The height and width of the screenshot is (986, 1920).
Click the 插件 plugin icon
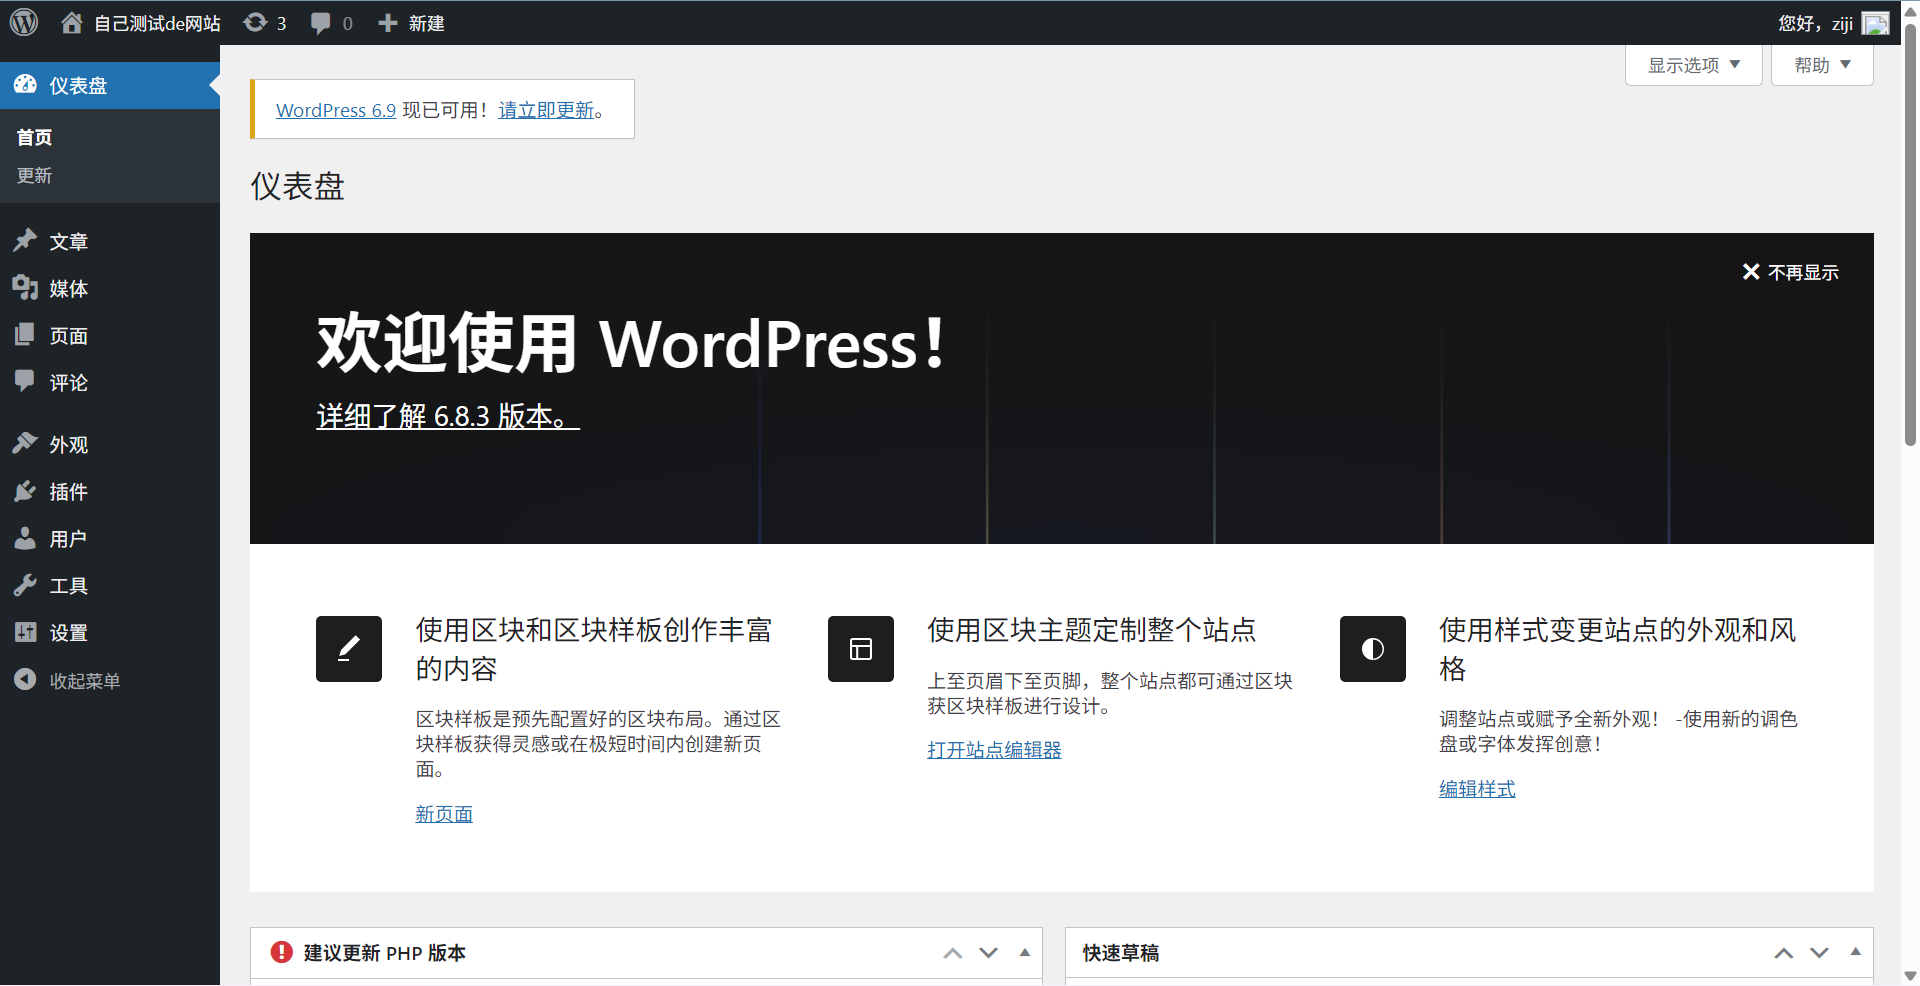[25, 491]
